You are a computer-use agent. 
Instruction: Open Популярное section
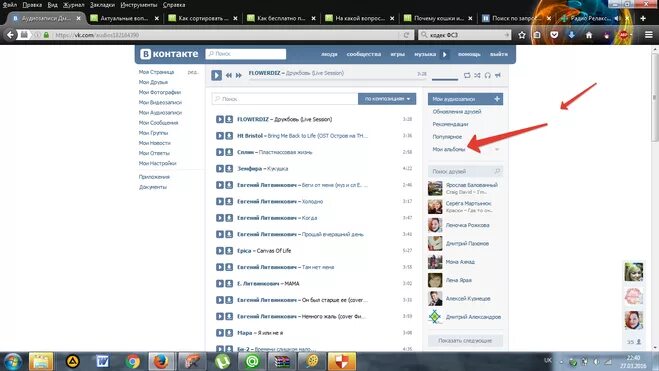click(447, 137)
